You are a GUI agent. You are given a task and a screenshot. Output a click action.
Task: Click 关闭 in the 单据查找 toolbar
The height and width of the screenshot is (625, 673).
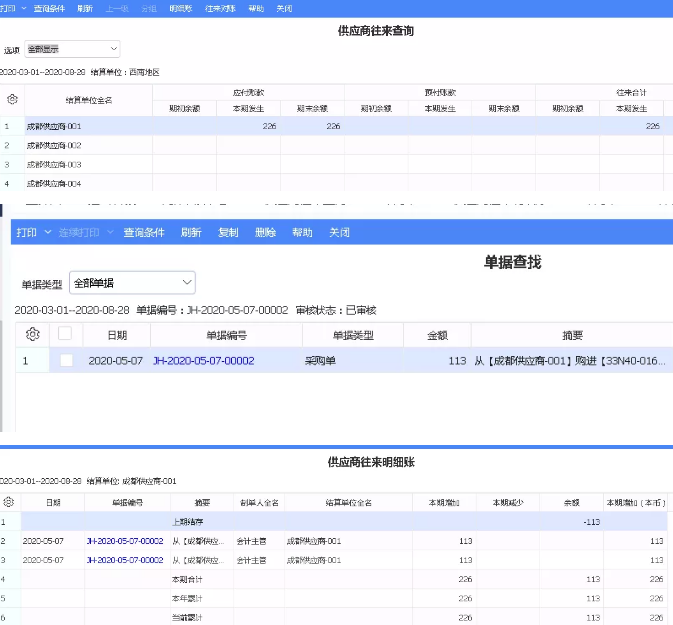click(339, 232)
